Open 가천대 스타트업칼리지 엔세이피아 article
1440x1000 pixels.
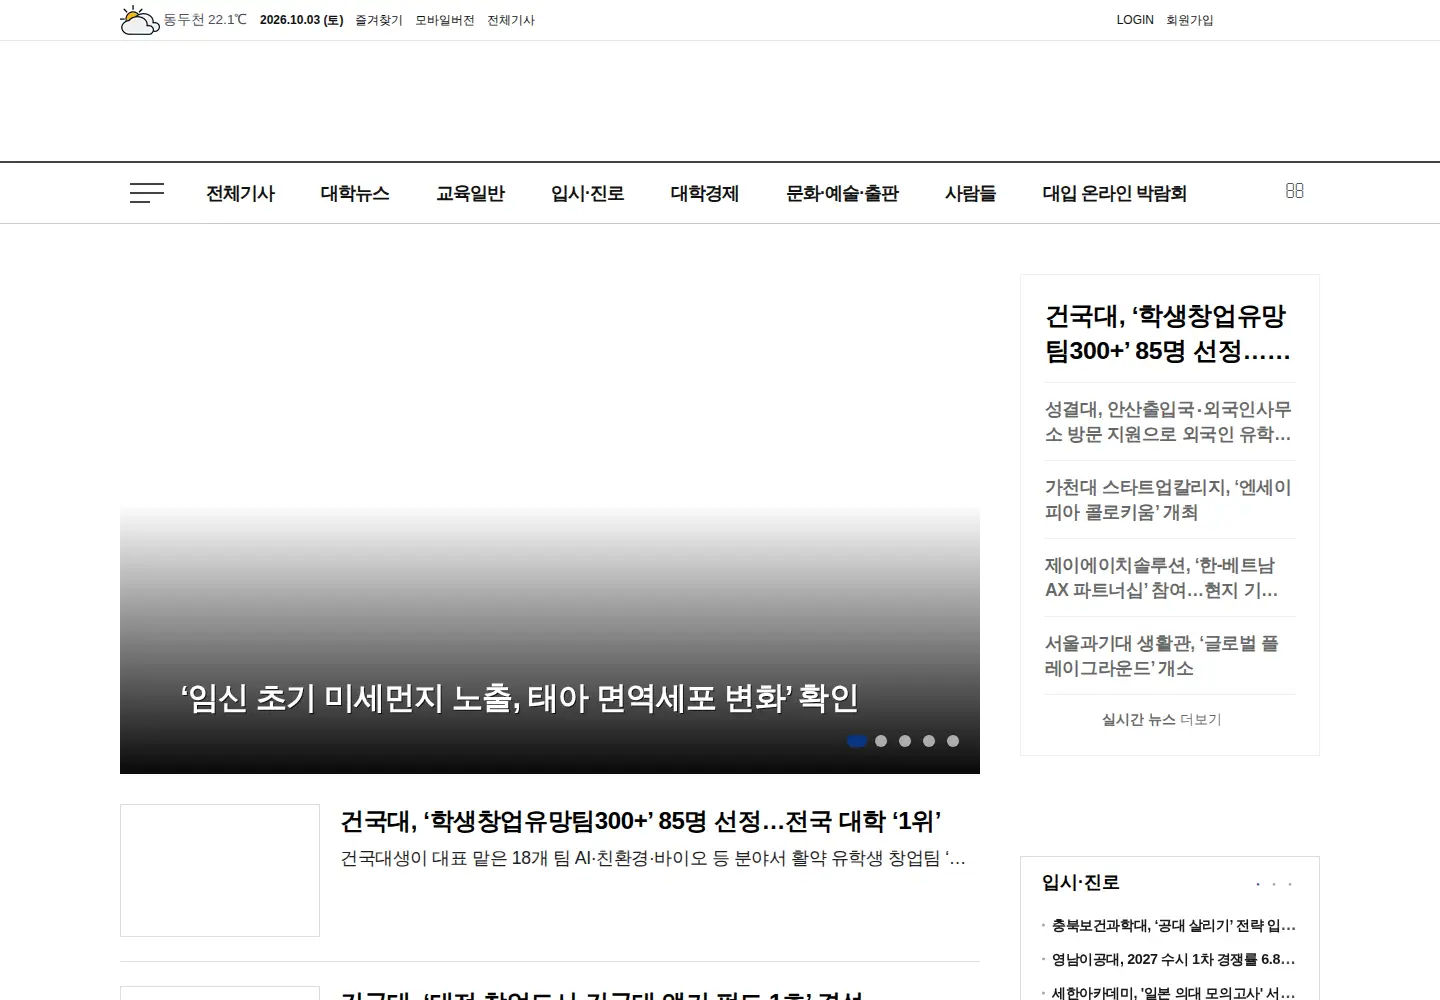pyautogui.click(x=1168, y=499)
